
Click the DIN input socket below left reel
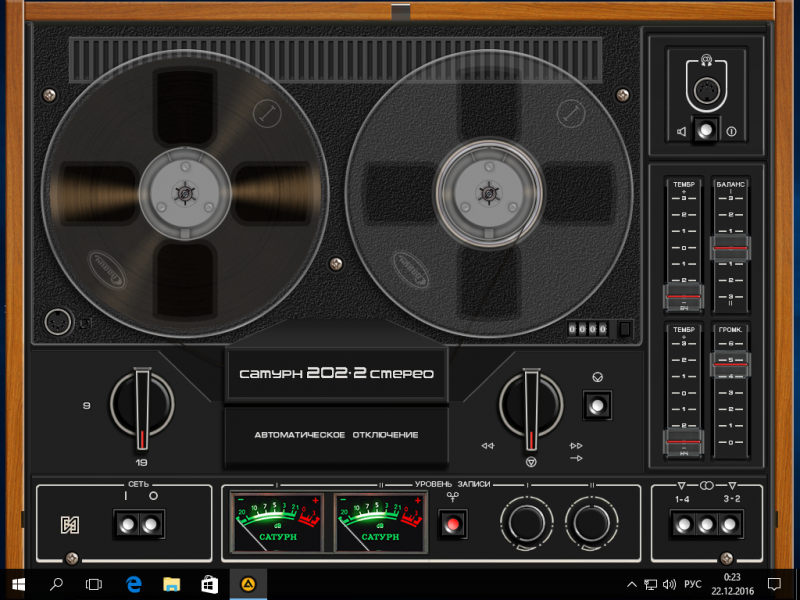58,322
